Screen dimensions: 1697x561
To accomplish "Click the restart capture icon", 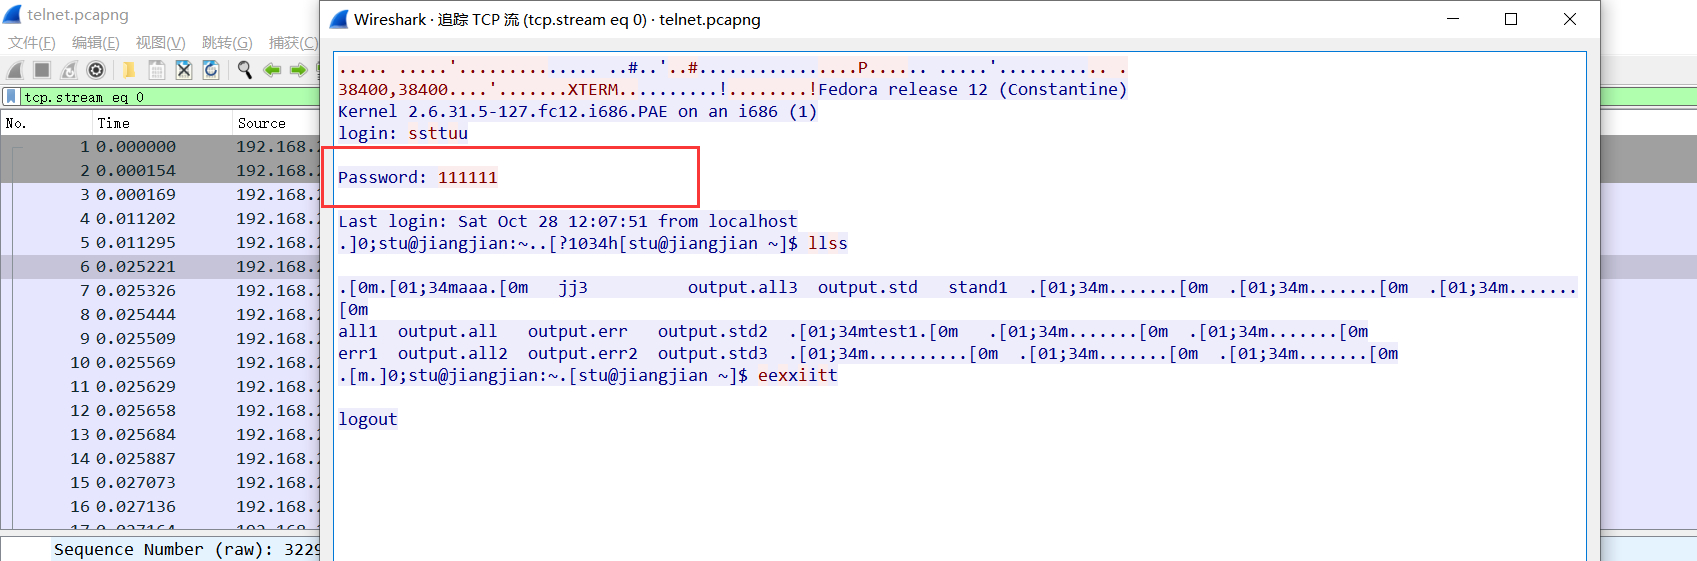I will pyautogui.click(x=69, y=70).
